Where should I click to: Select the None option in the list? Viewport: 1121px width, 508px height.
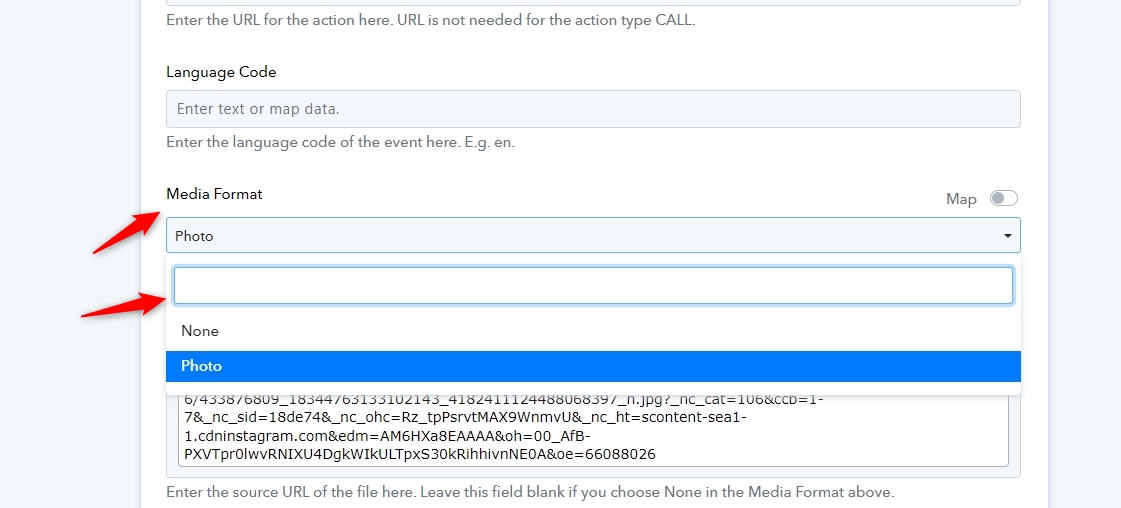(x=593, y=332)
